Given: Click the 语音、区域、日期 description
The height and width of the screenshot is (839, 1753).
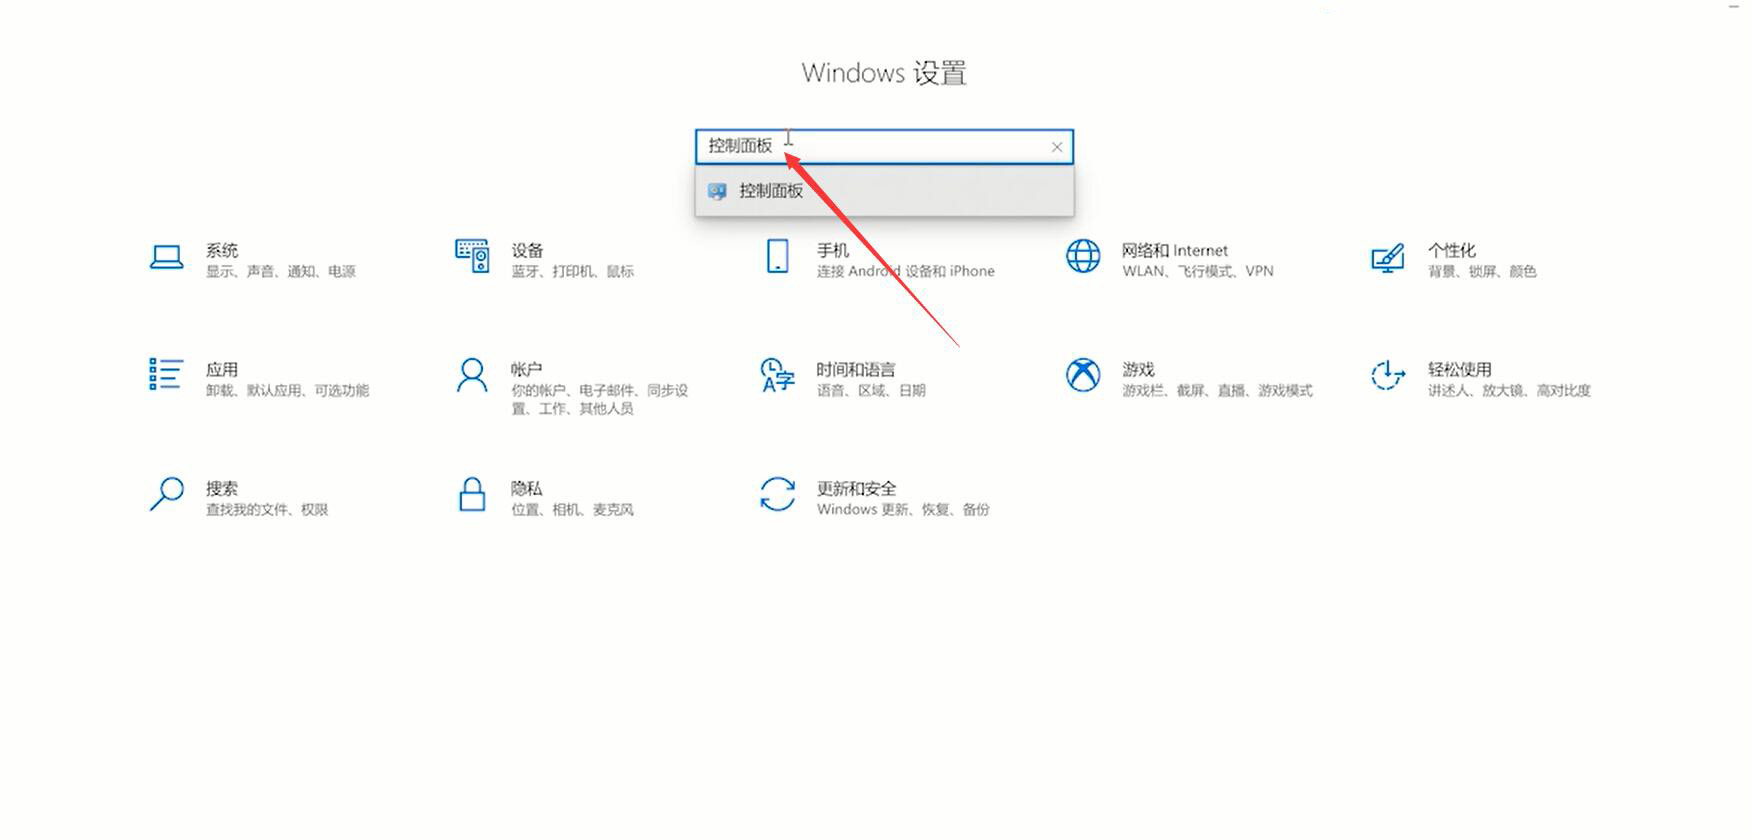Looking at the screenshot, I should pyautogui.click(x=871, y=390).
